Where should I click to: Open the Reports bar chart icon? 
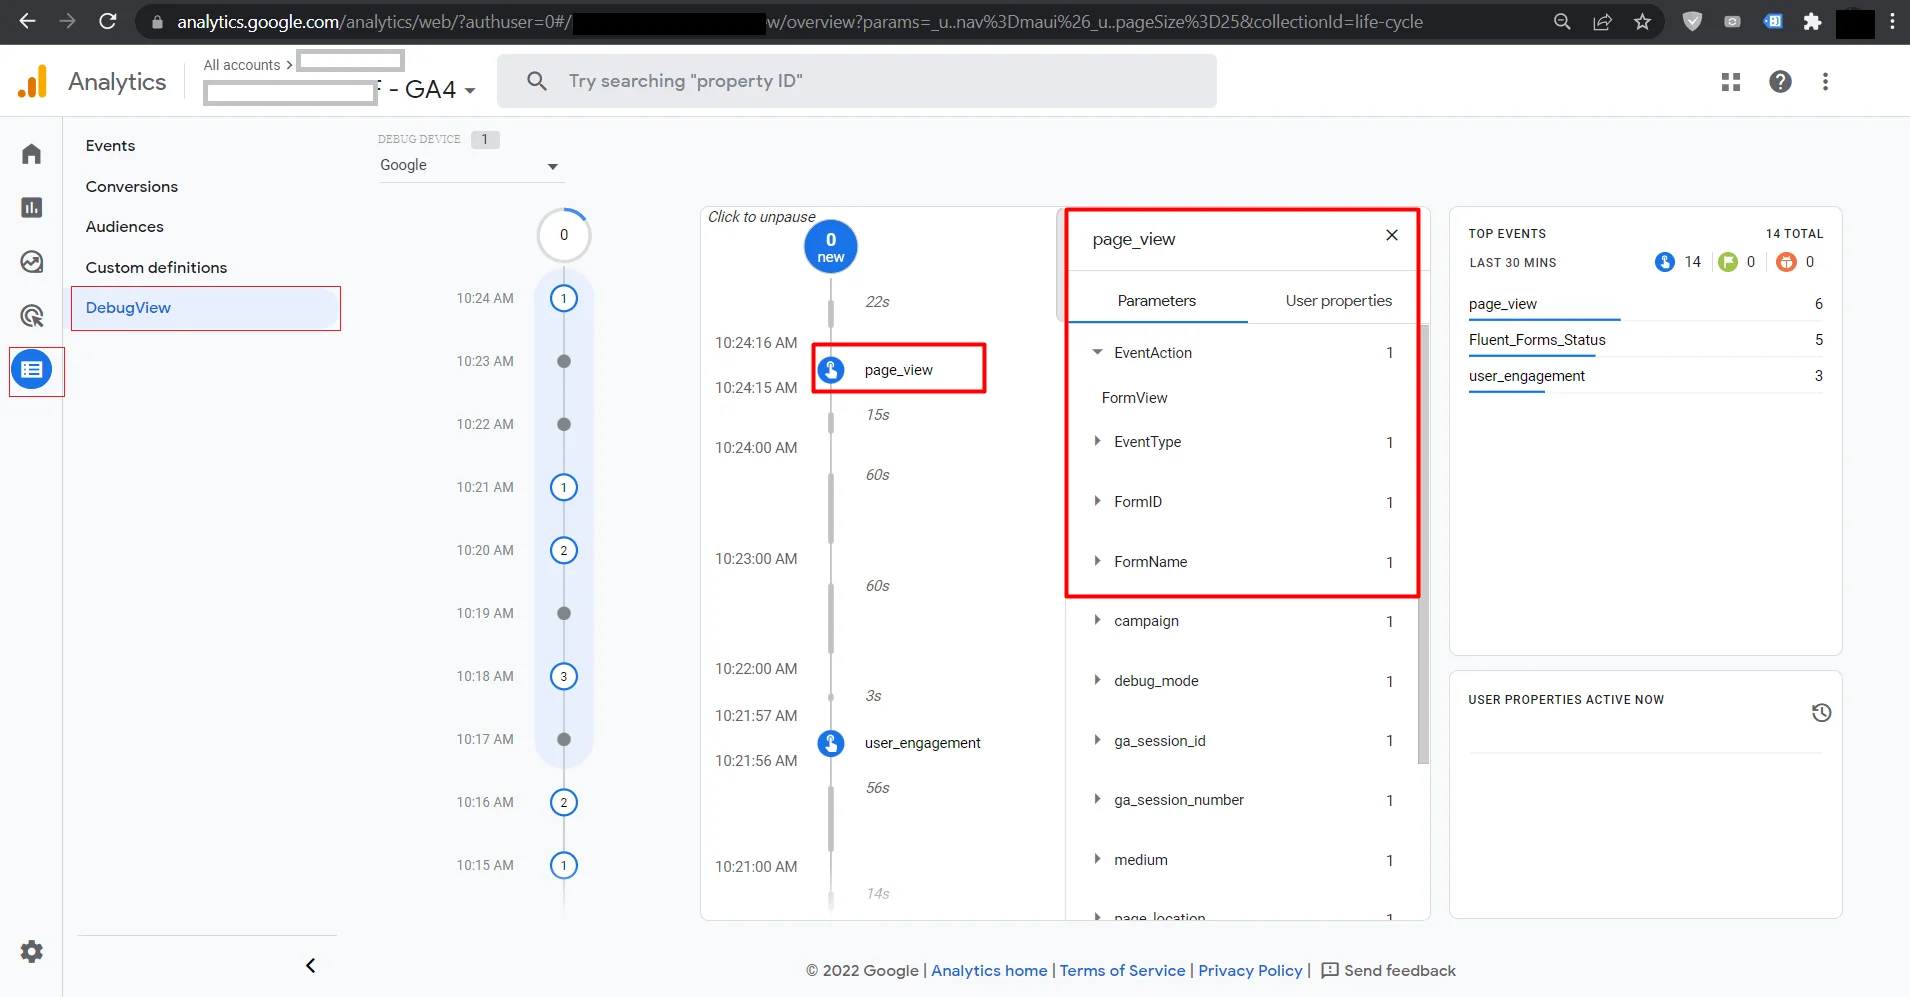(31, 207)
